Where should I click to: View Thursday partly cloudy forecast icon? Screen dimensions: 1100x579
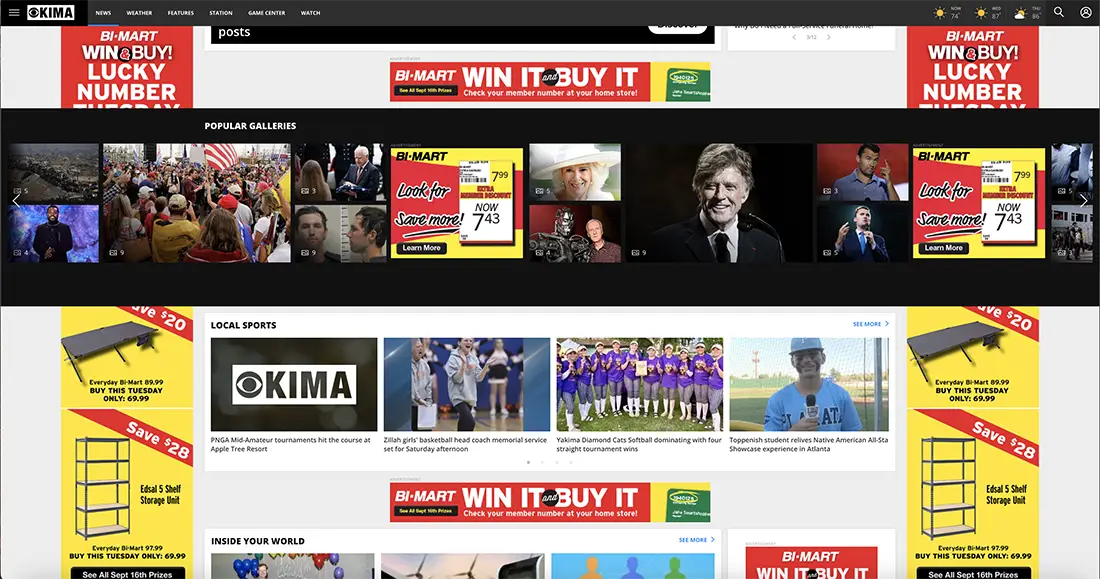pyautogui.click(x=1021, y=13)
